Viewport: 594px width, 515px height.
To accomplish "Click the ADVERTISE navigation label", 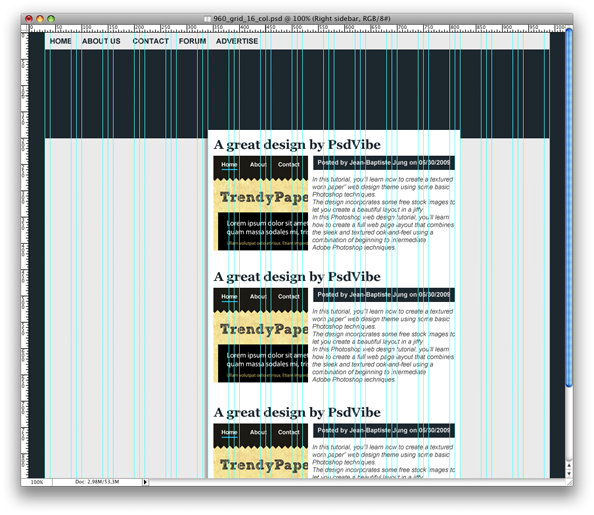I will [x=237, y=41].
